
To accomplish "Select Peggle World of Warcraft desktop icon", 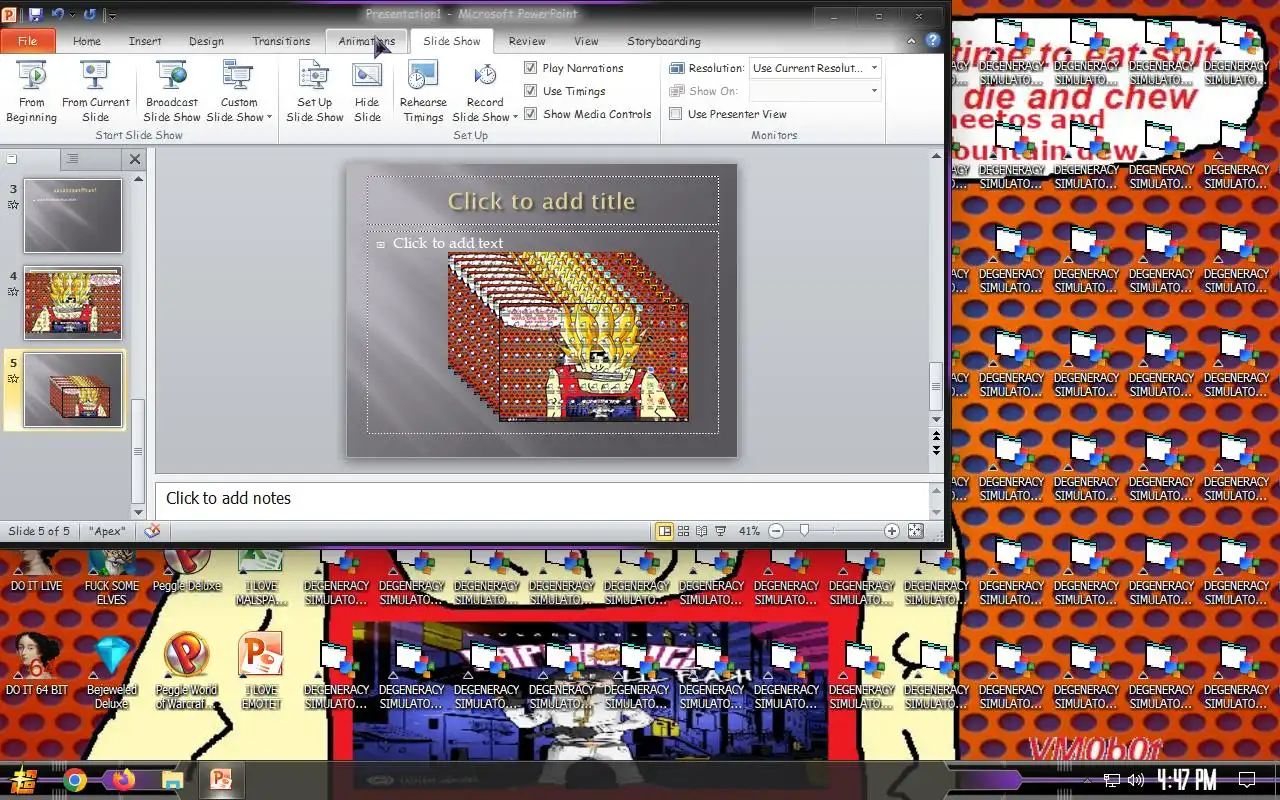I will [x=186, y=670].
